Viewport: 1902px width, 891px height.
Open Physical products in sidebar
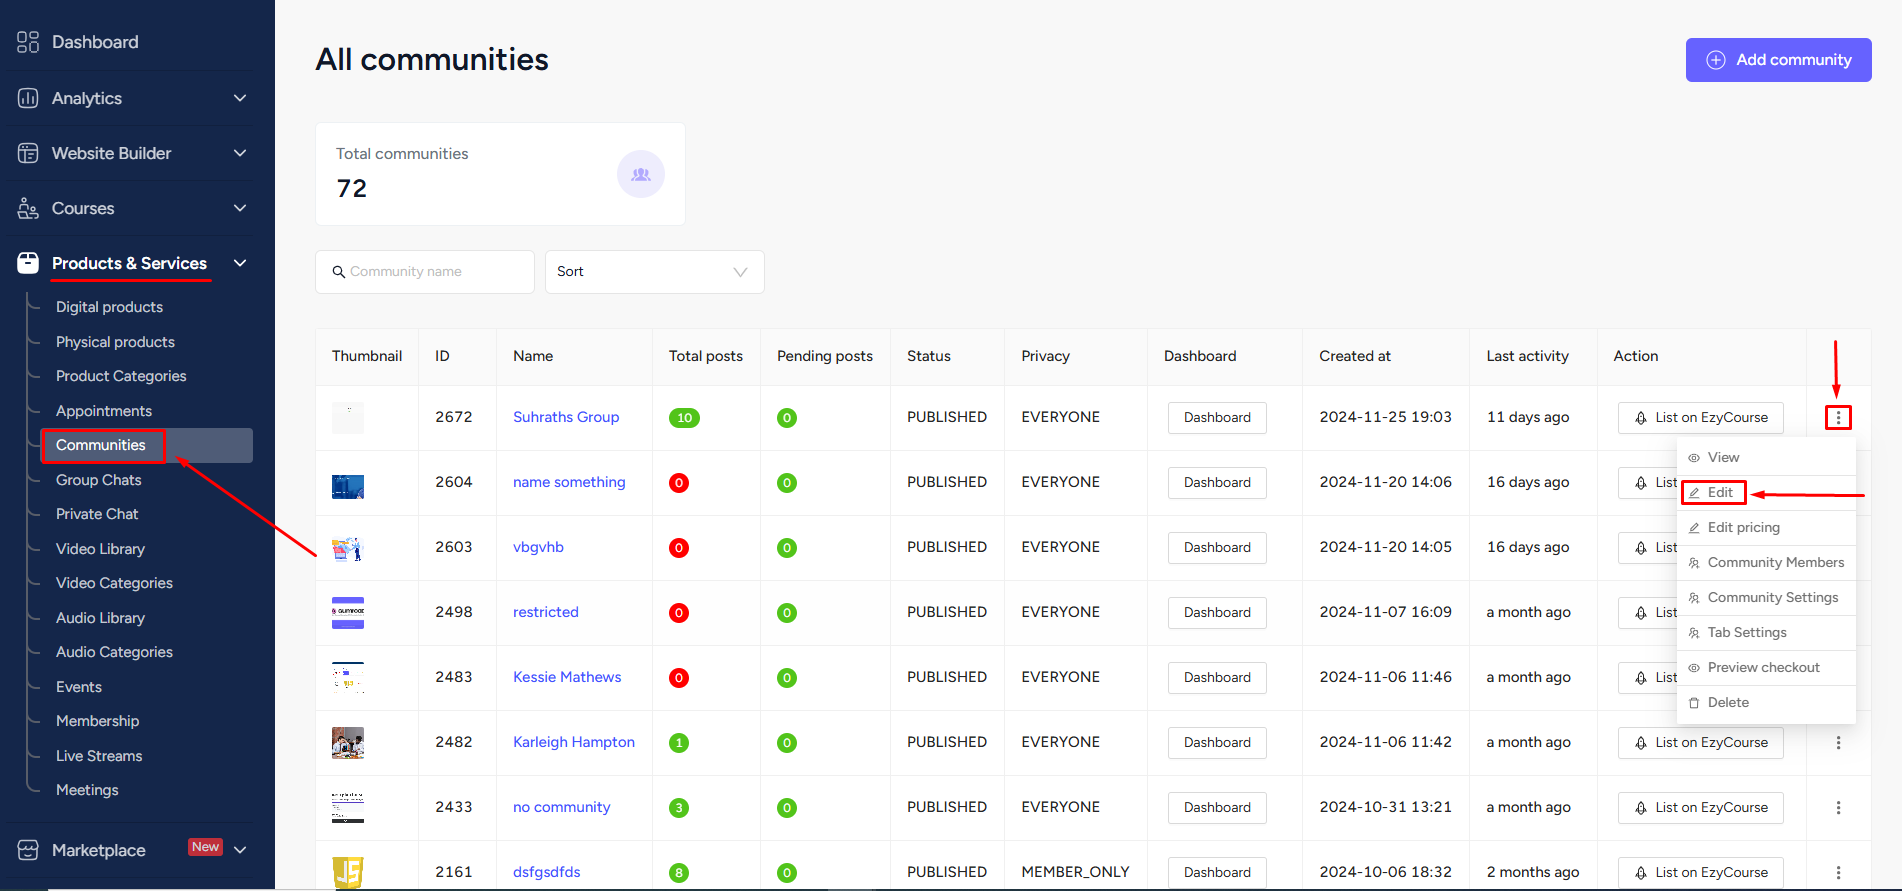115,342
